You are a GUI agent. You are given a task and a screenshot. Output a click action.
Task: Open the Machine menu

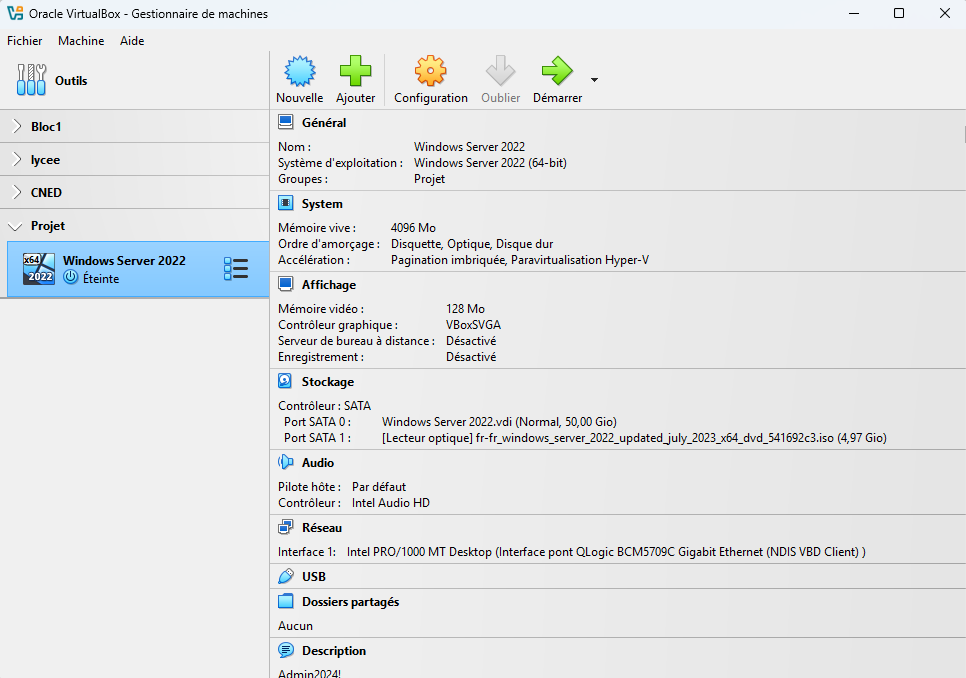[81, 41]
